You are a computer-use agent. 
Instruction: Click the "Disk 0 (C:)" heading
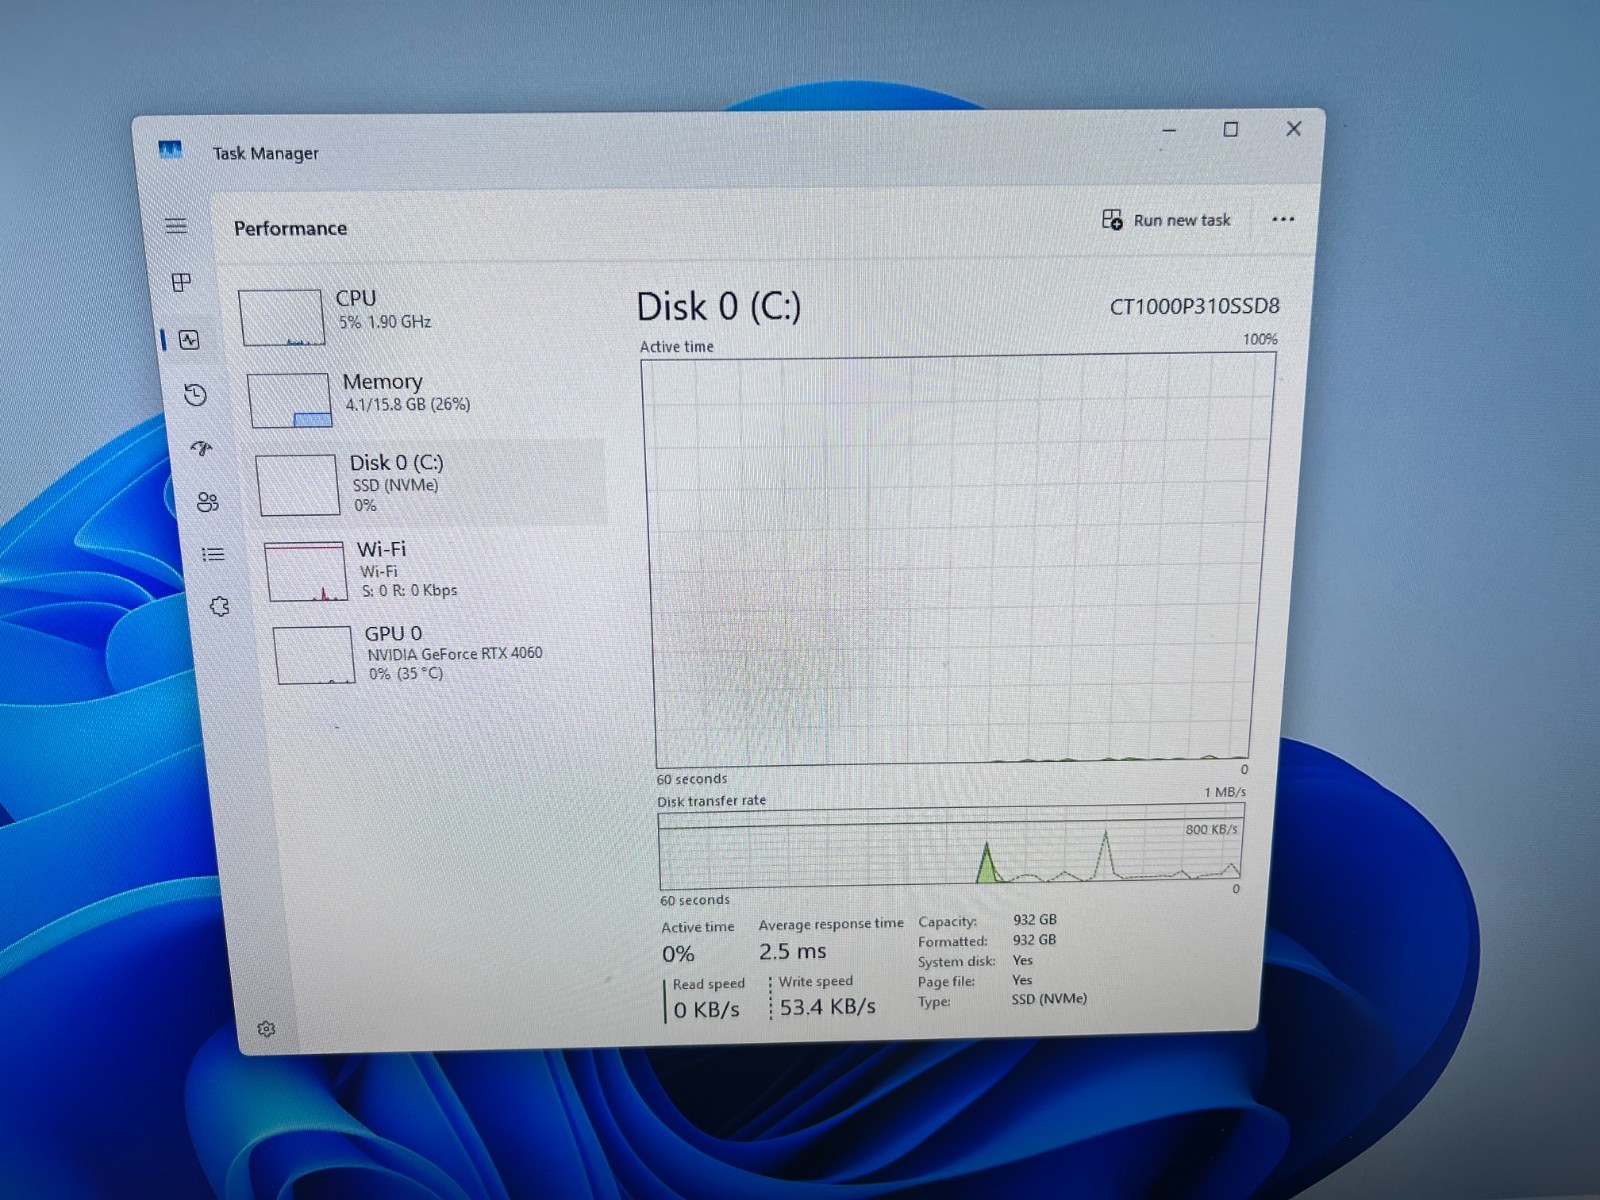point(719,307)
